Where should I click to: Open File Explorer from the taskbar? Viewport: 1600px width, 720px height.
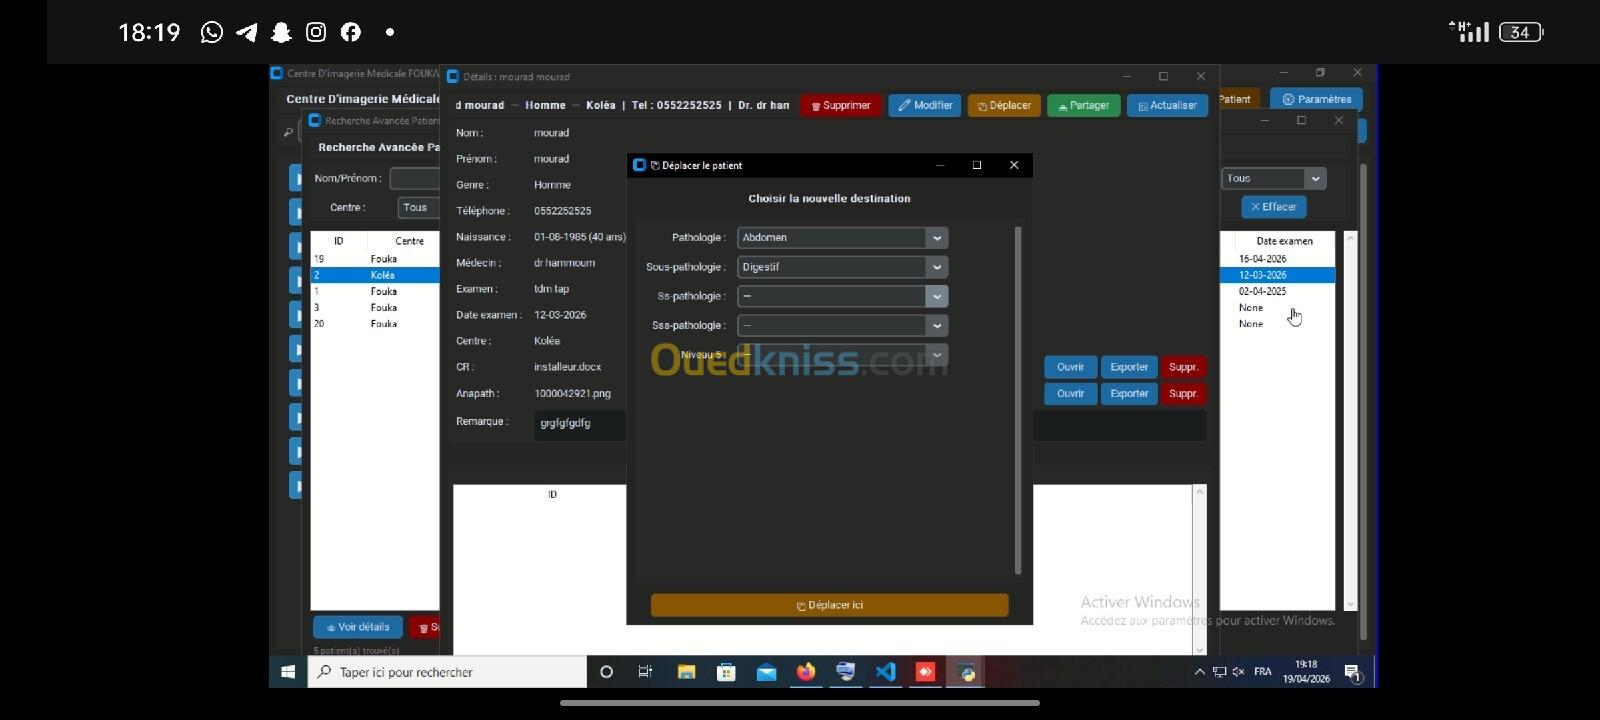(686, 672)
